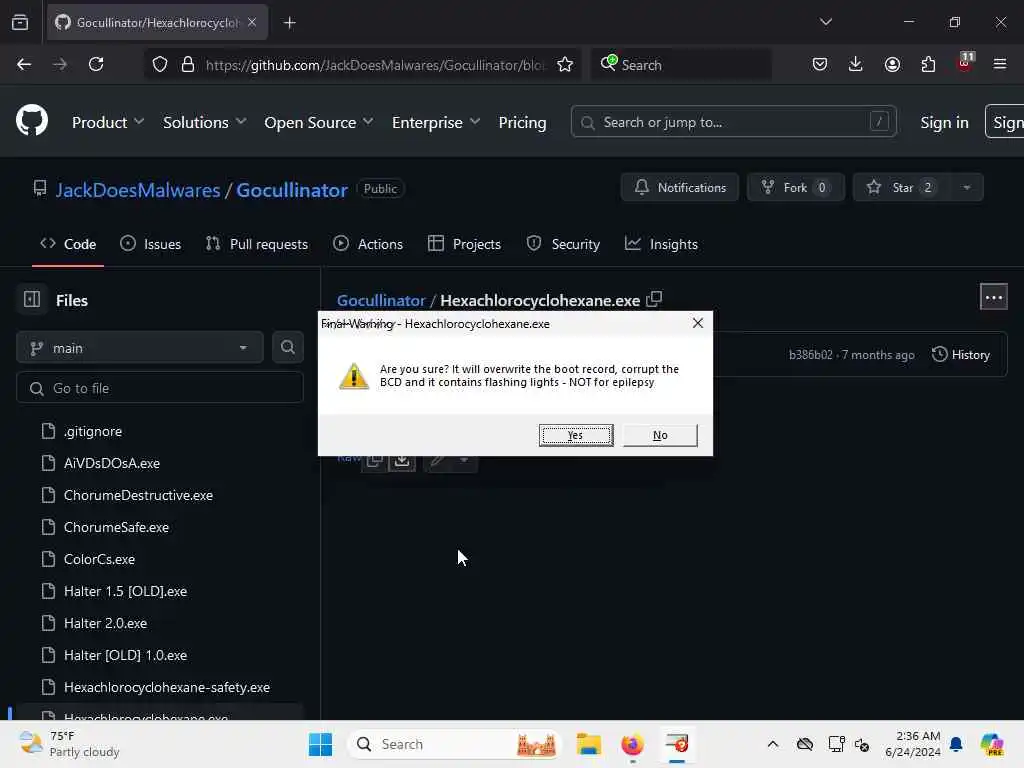Click the History link
This screenshot has width=1024, height=768.
click(961, 355)
